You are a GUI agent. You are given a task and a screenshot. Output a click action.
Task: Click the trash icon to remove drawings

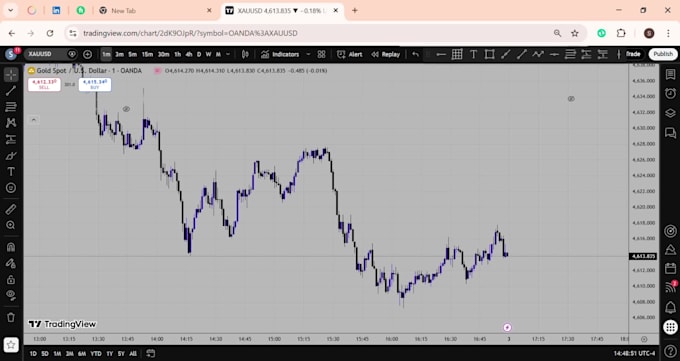click(11, 317)
